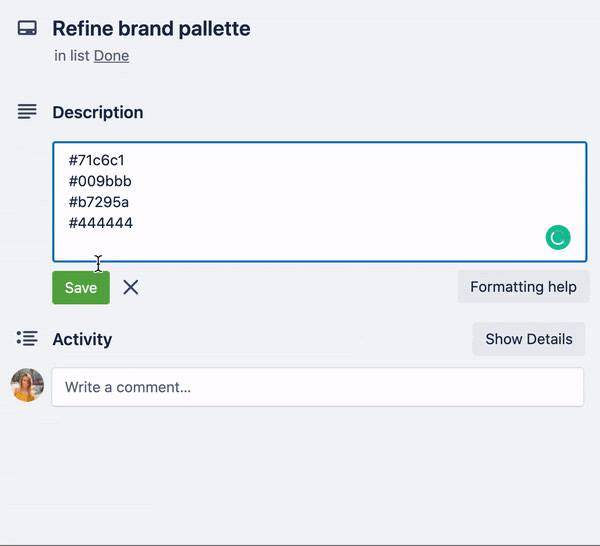Click the Description heading
The image size is (600, 546).
98,112
